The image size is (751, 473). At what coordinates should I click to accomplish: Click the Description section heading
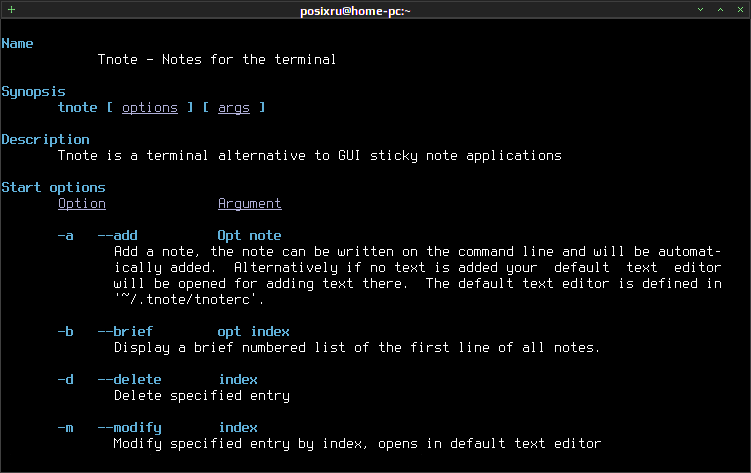(x=46, y=139)
